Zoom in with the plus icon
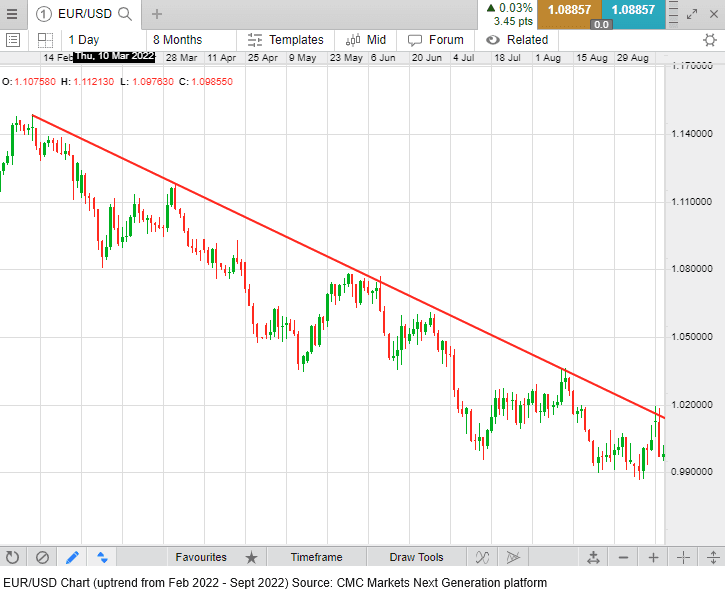 click(x=653, y=557)
